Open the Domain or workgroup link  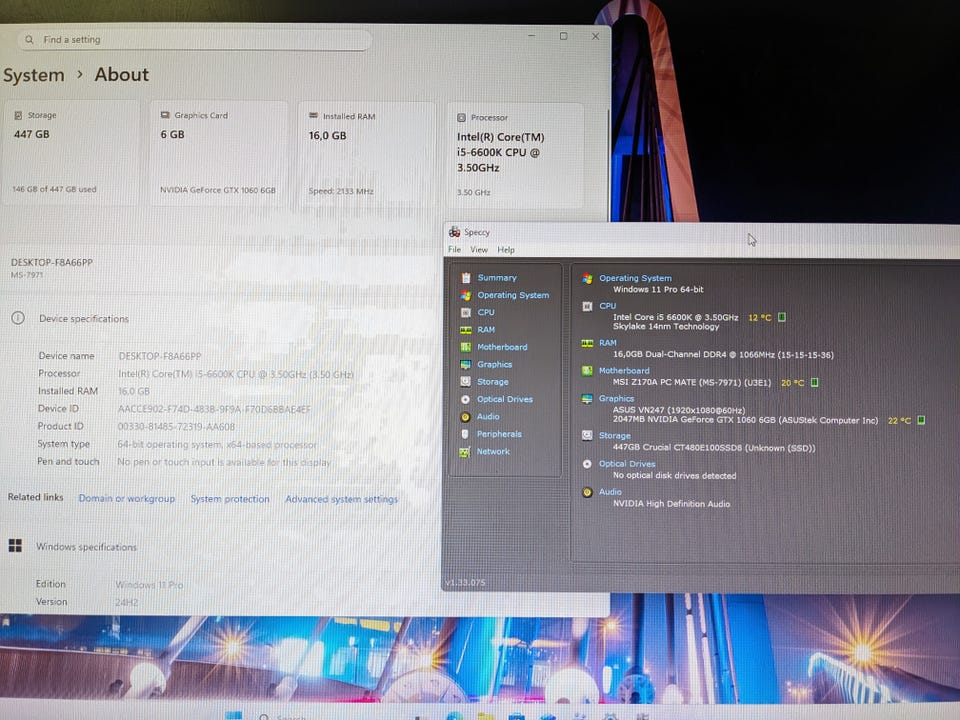pos(127,498)
